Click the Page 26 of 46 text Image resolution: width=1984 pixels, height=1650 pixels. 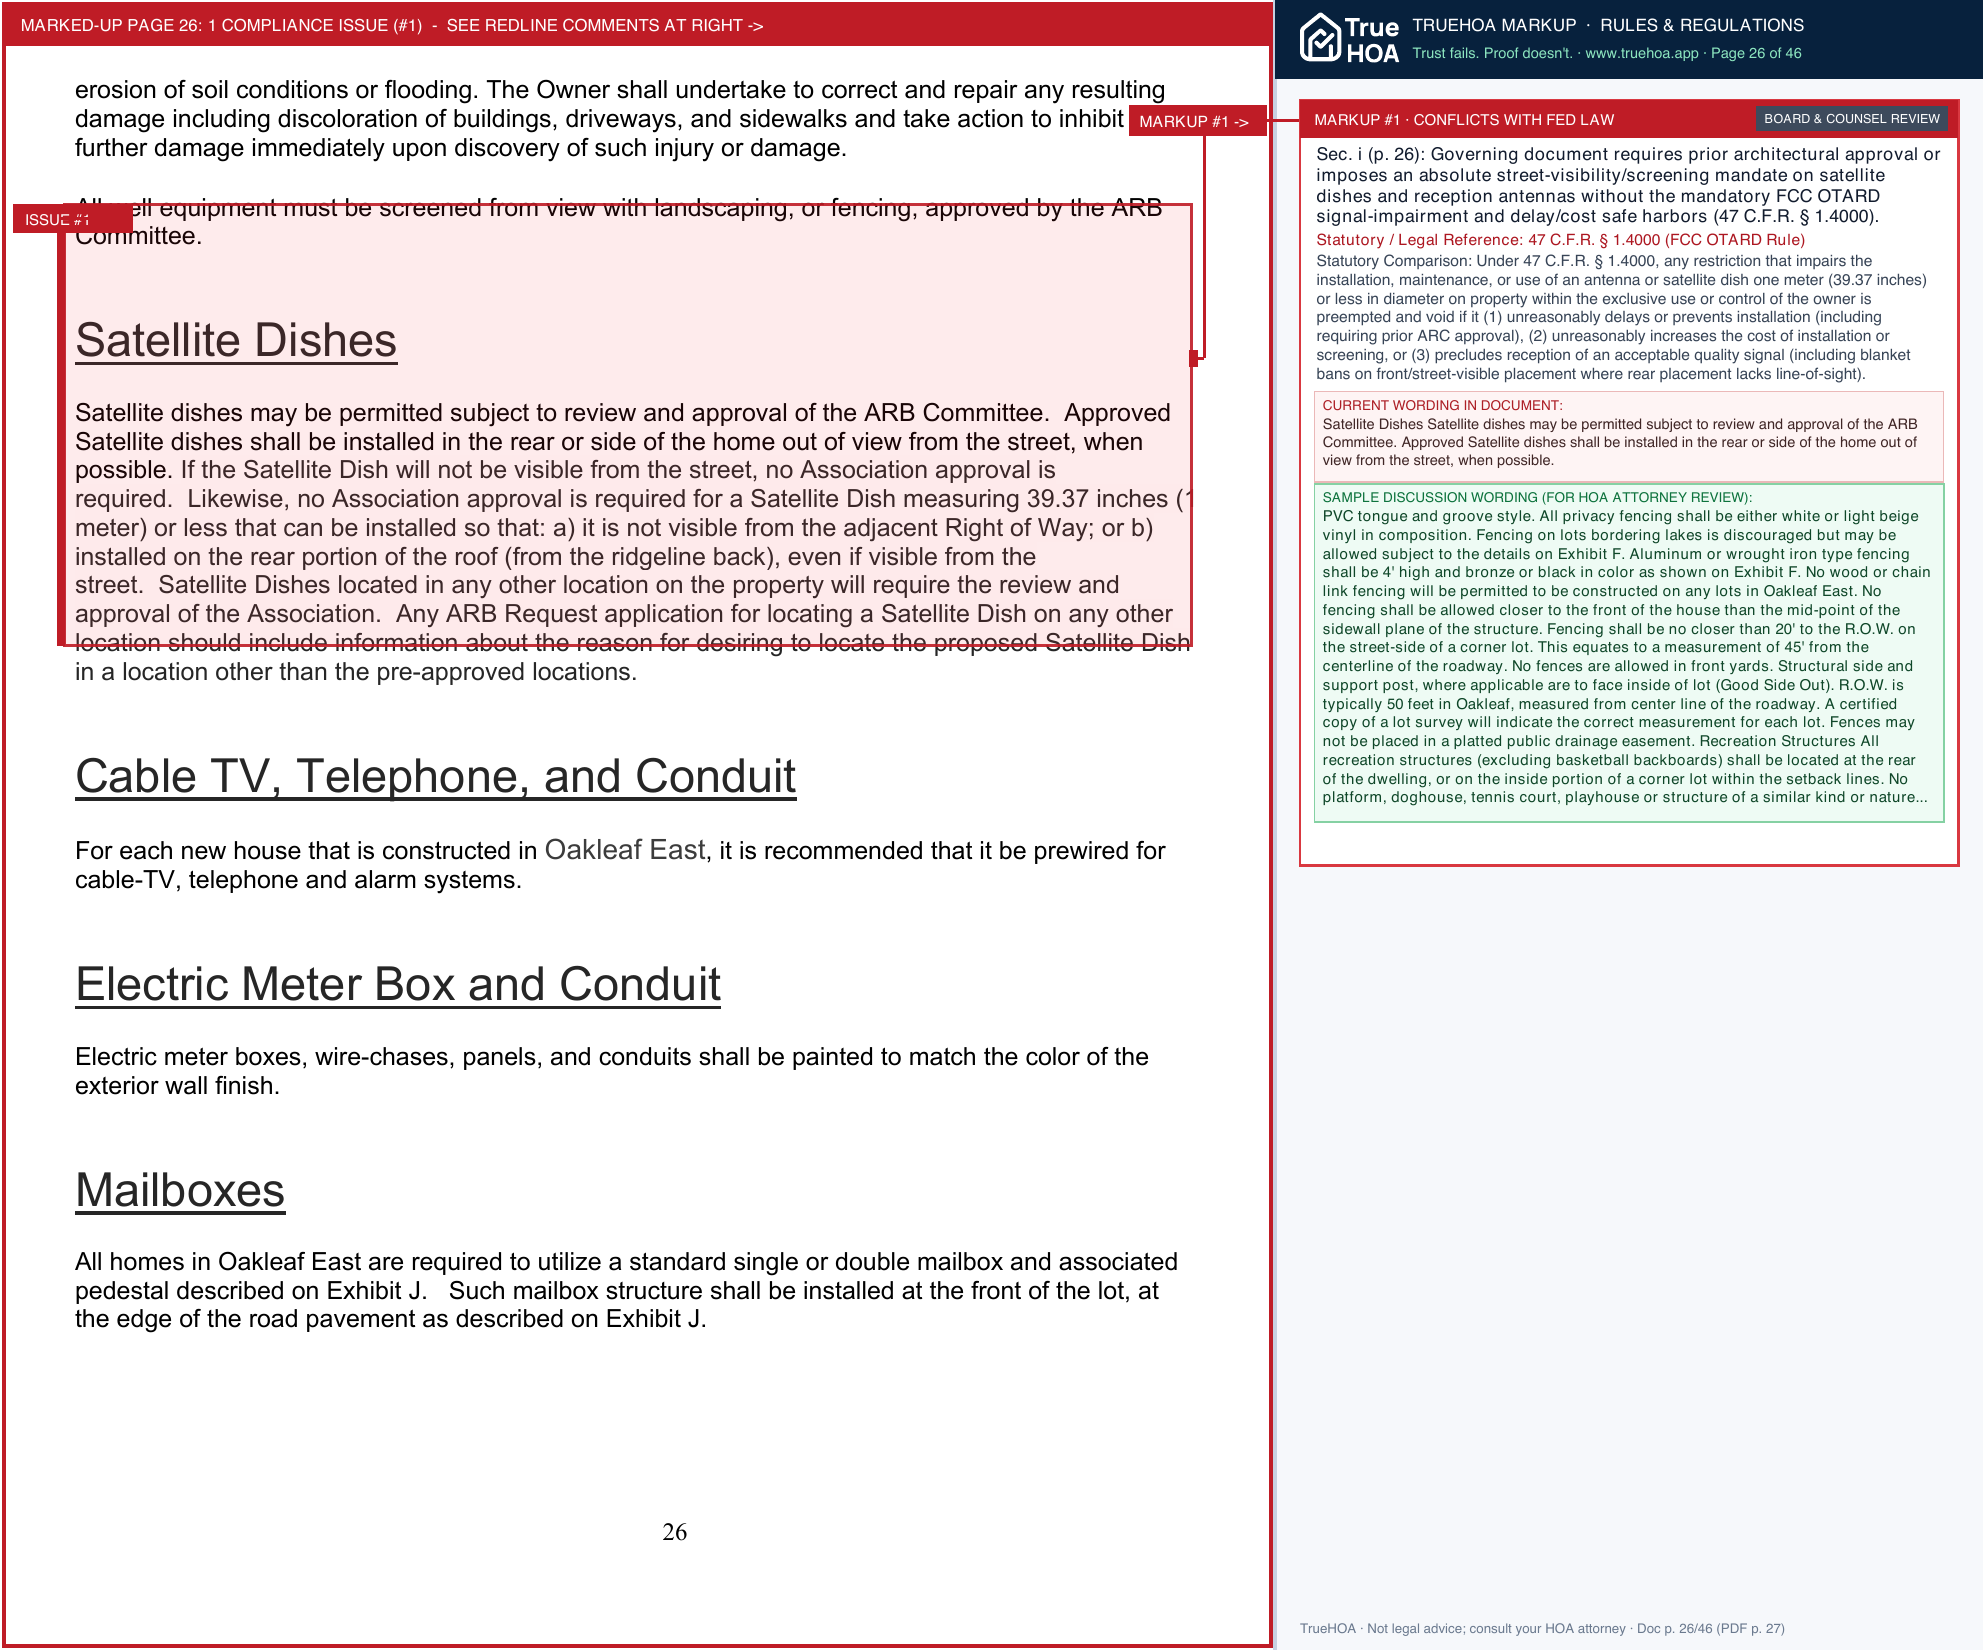(1756, 53)
